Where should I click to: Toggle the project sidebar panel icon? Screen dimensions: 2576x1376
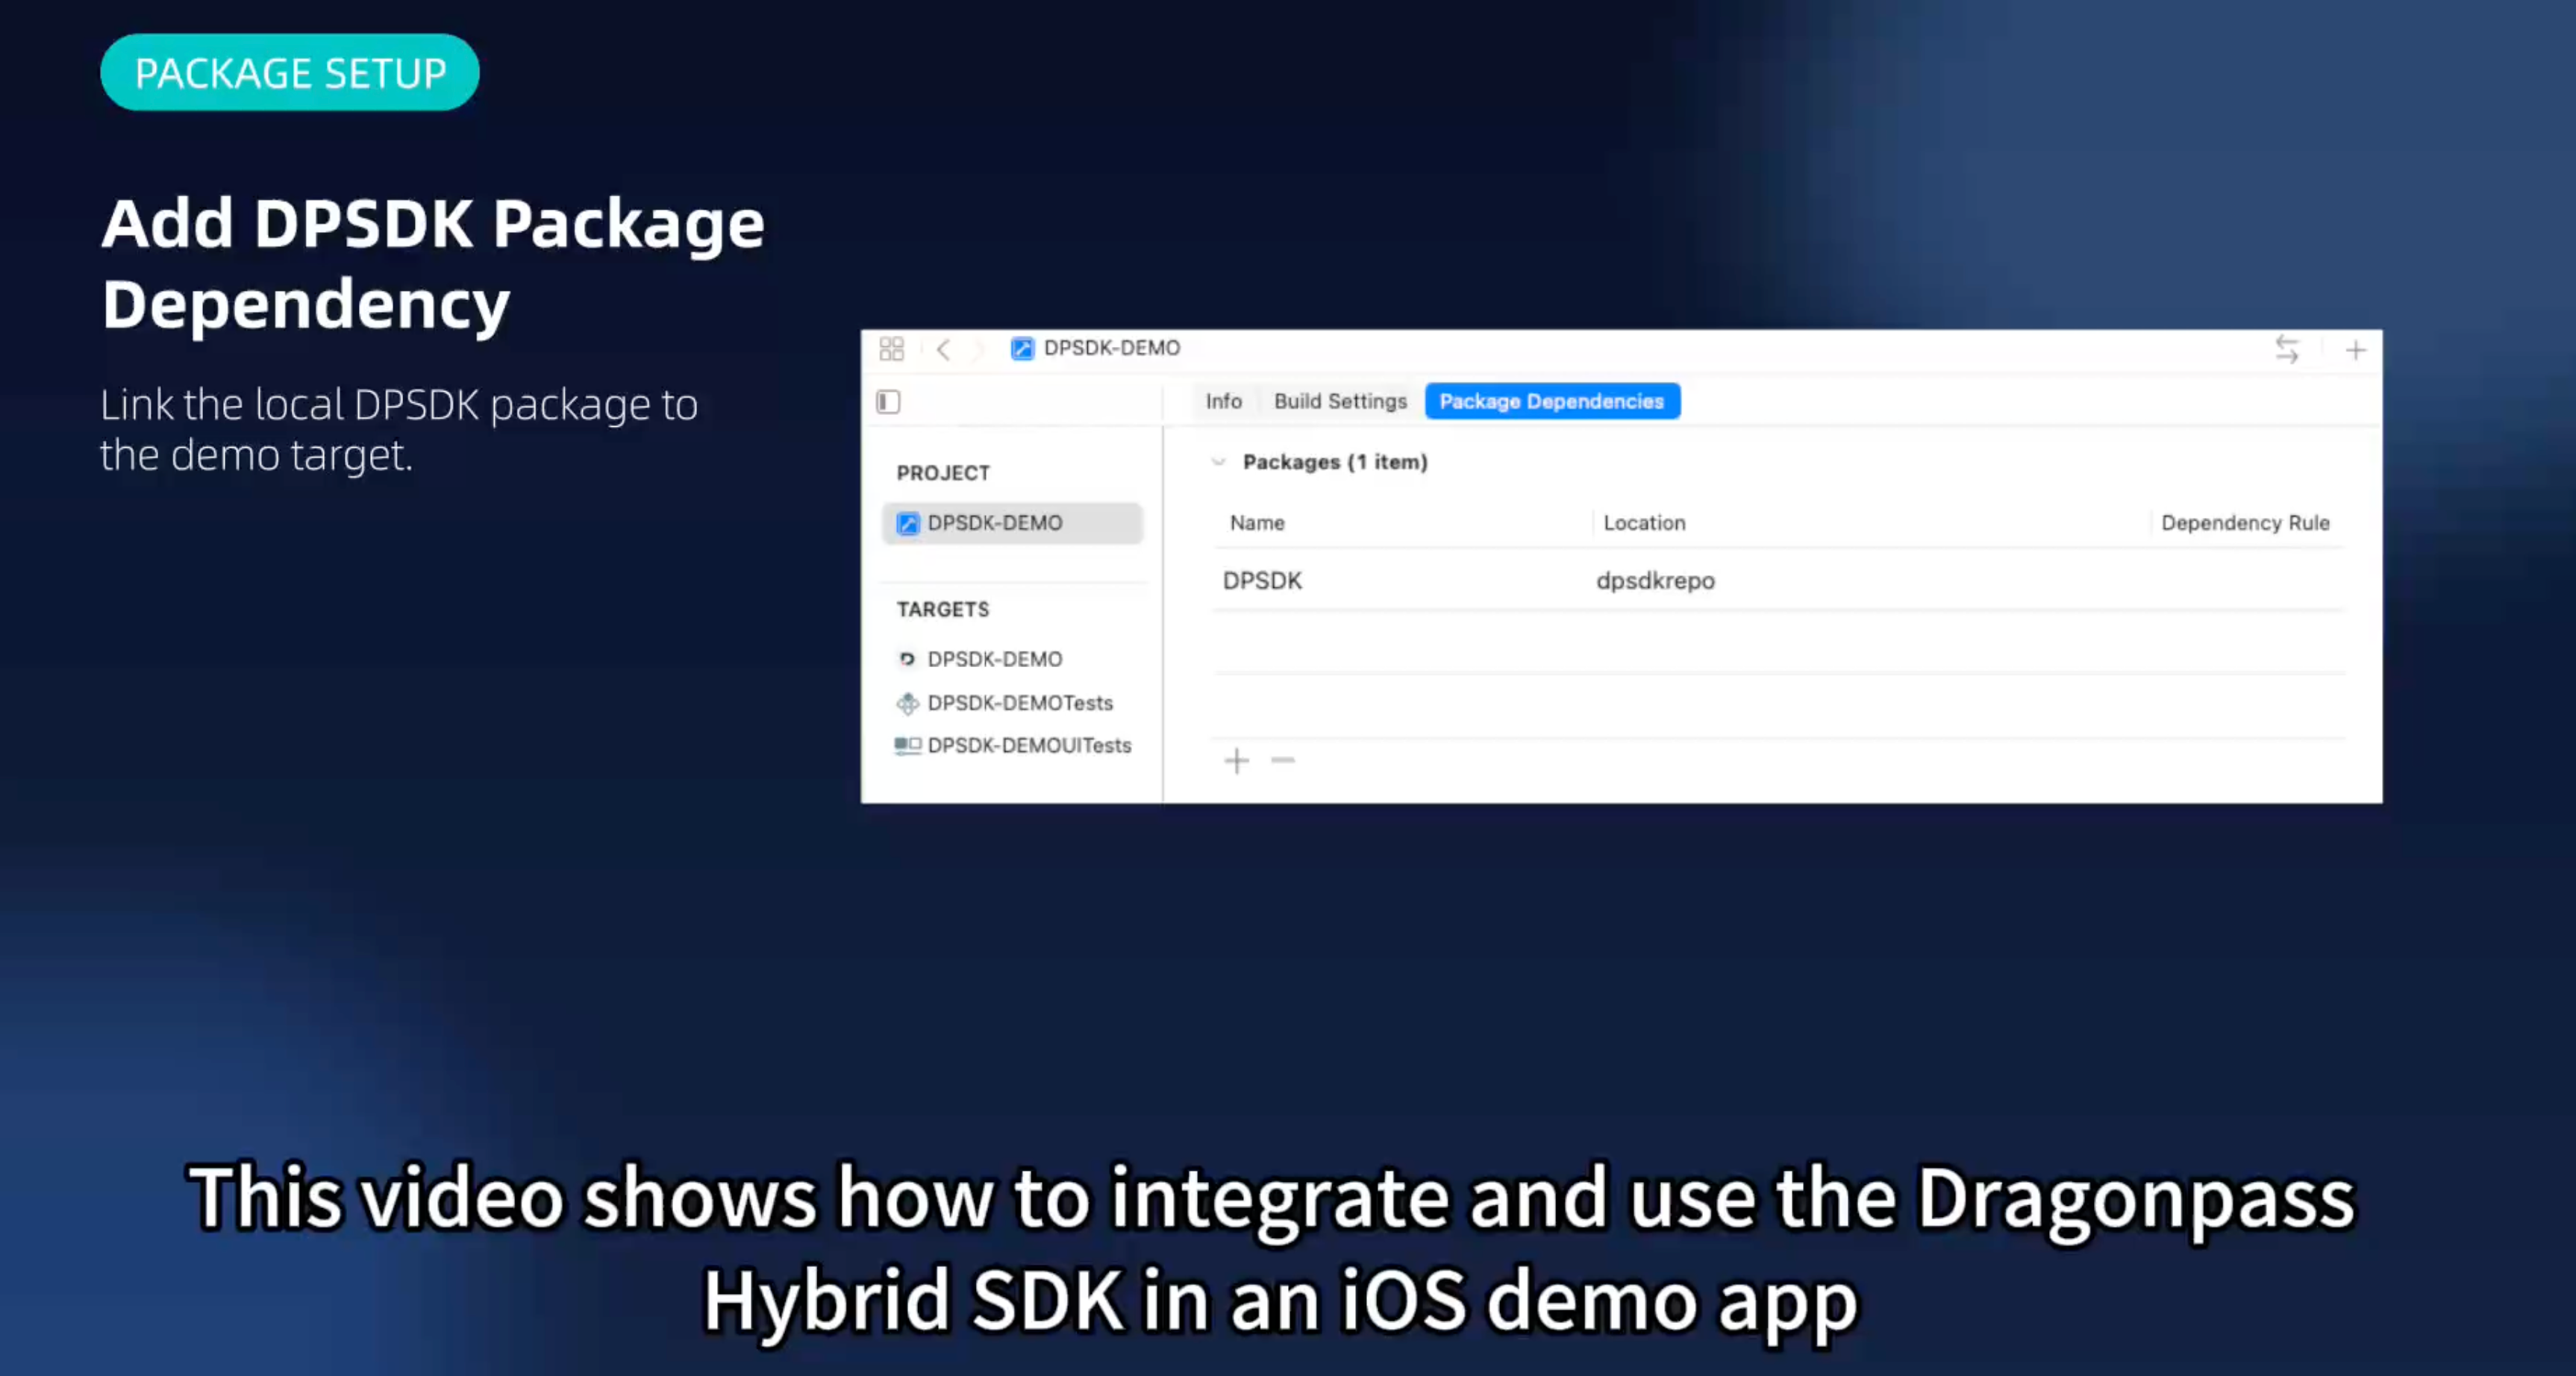[888, 402]
